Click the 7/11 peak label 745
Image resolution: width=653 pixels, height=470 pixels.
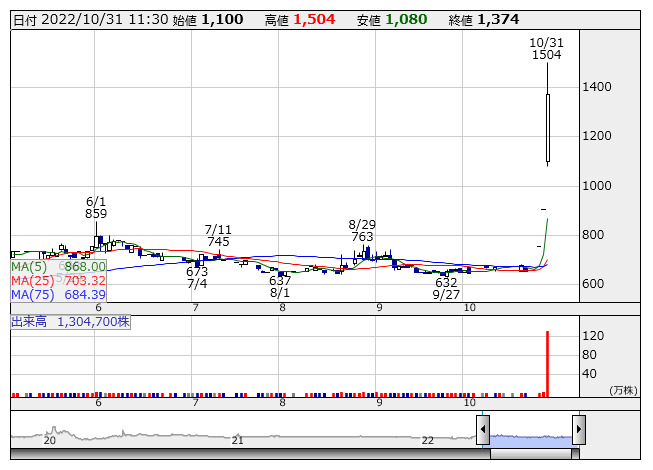(x=218, y=242)
